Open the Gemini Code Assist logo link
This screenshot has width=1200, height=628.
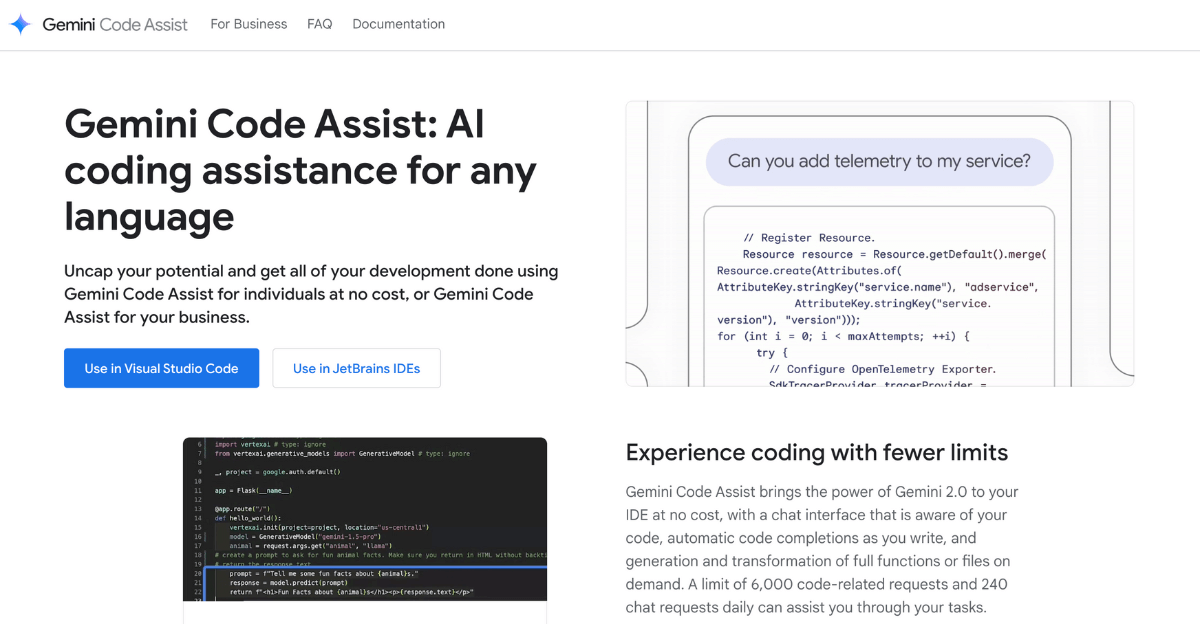pos(99,25)
